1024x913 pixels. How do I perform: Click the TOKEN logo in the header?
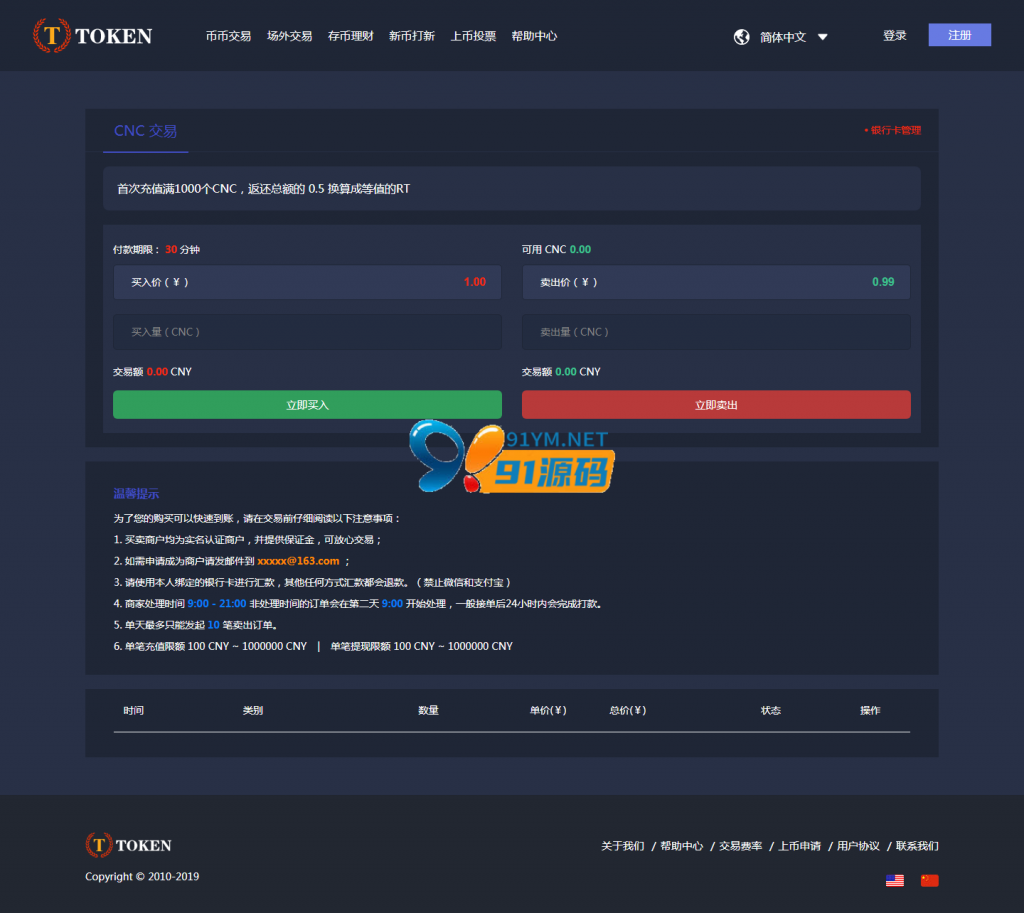click(x=93, y=35)
